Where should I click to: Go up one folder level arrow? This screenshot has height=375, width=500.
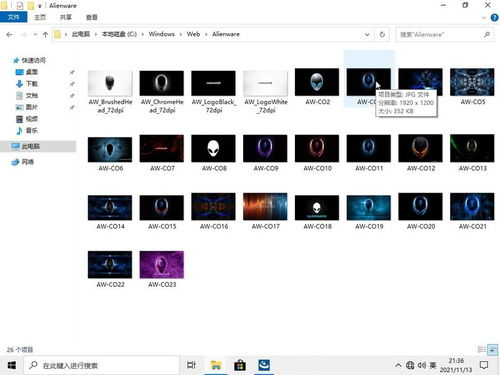(x=45, y=35)
